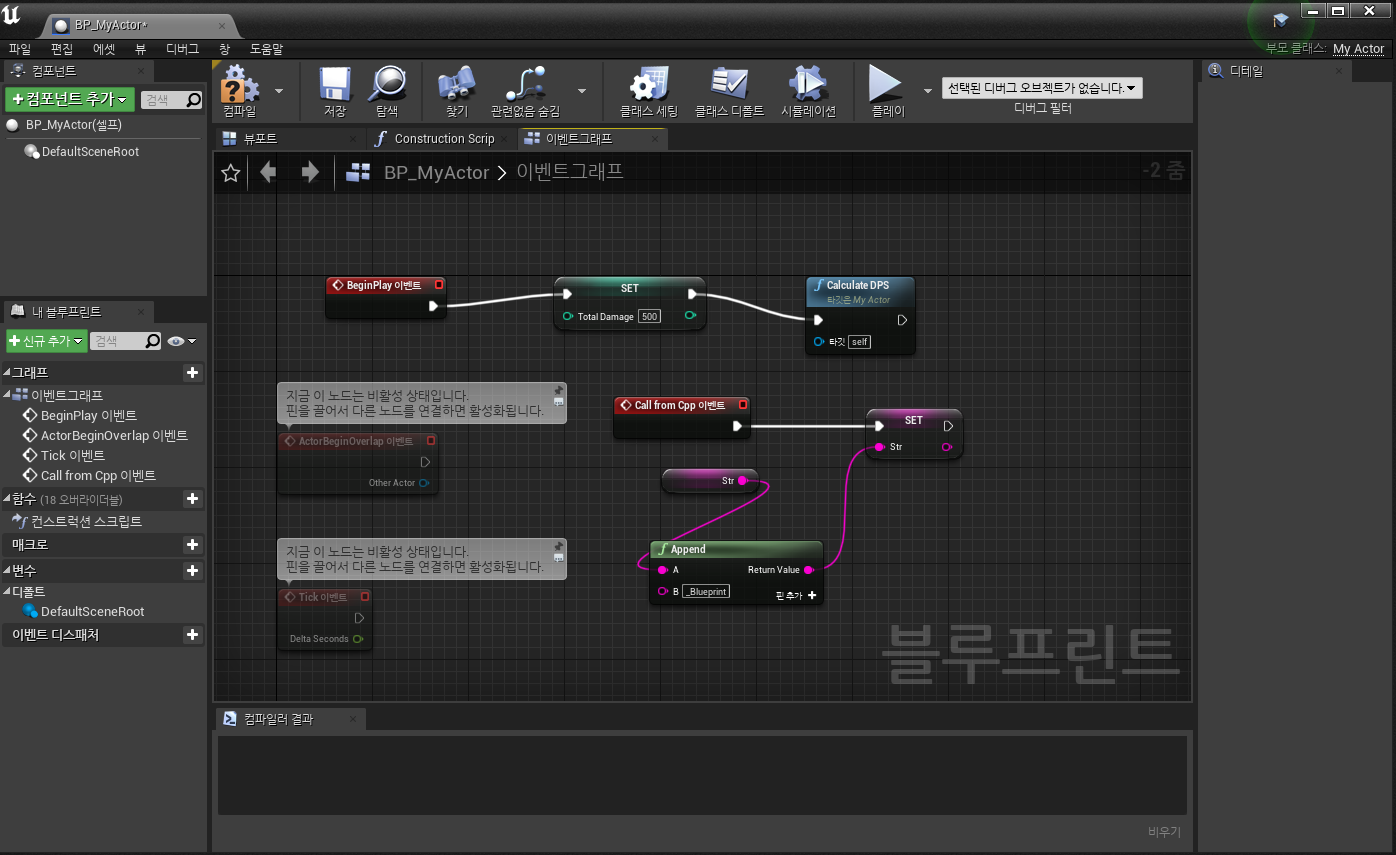The height and width of the screenshot is (855, 1396).
Task: Open the Compile options dropdown arrow
Action: [279, 90]
